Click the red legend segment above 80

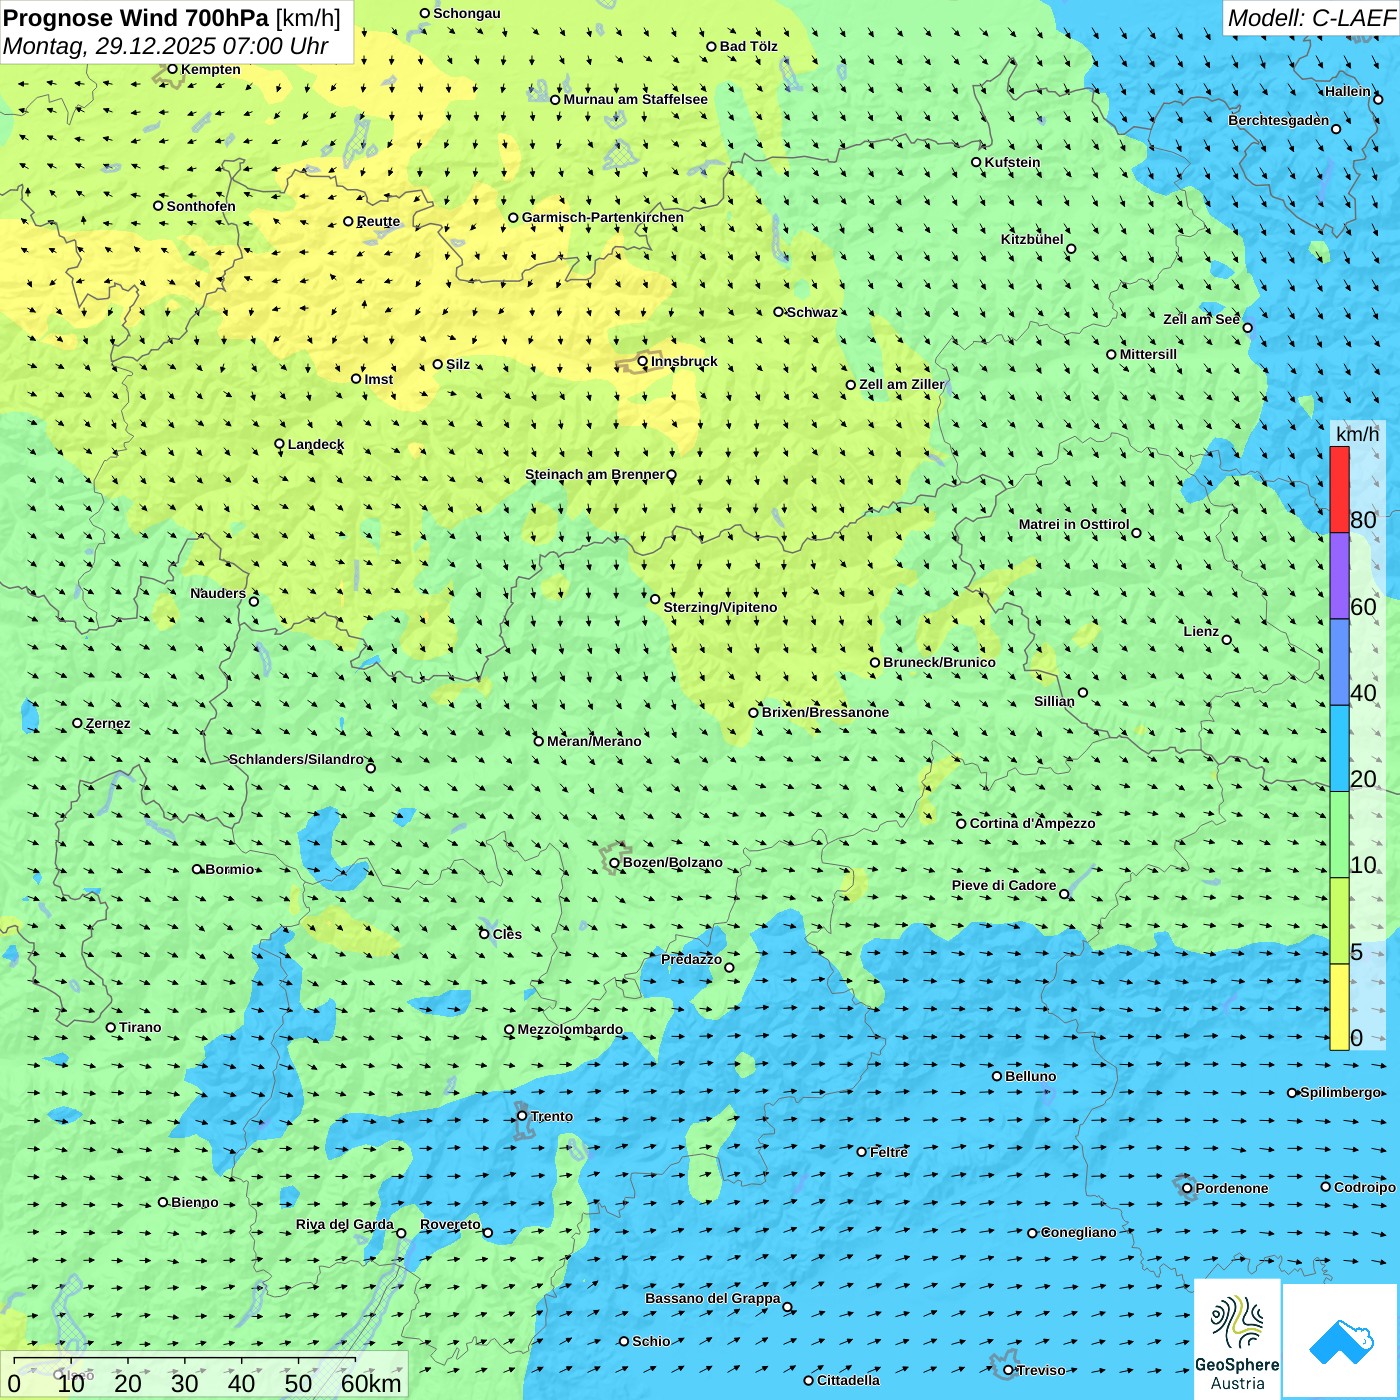(1339, 490)
